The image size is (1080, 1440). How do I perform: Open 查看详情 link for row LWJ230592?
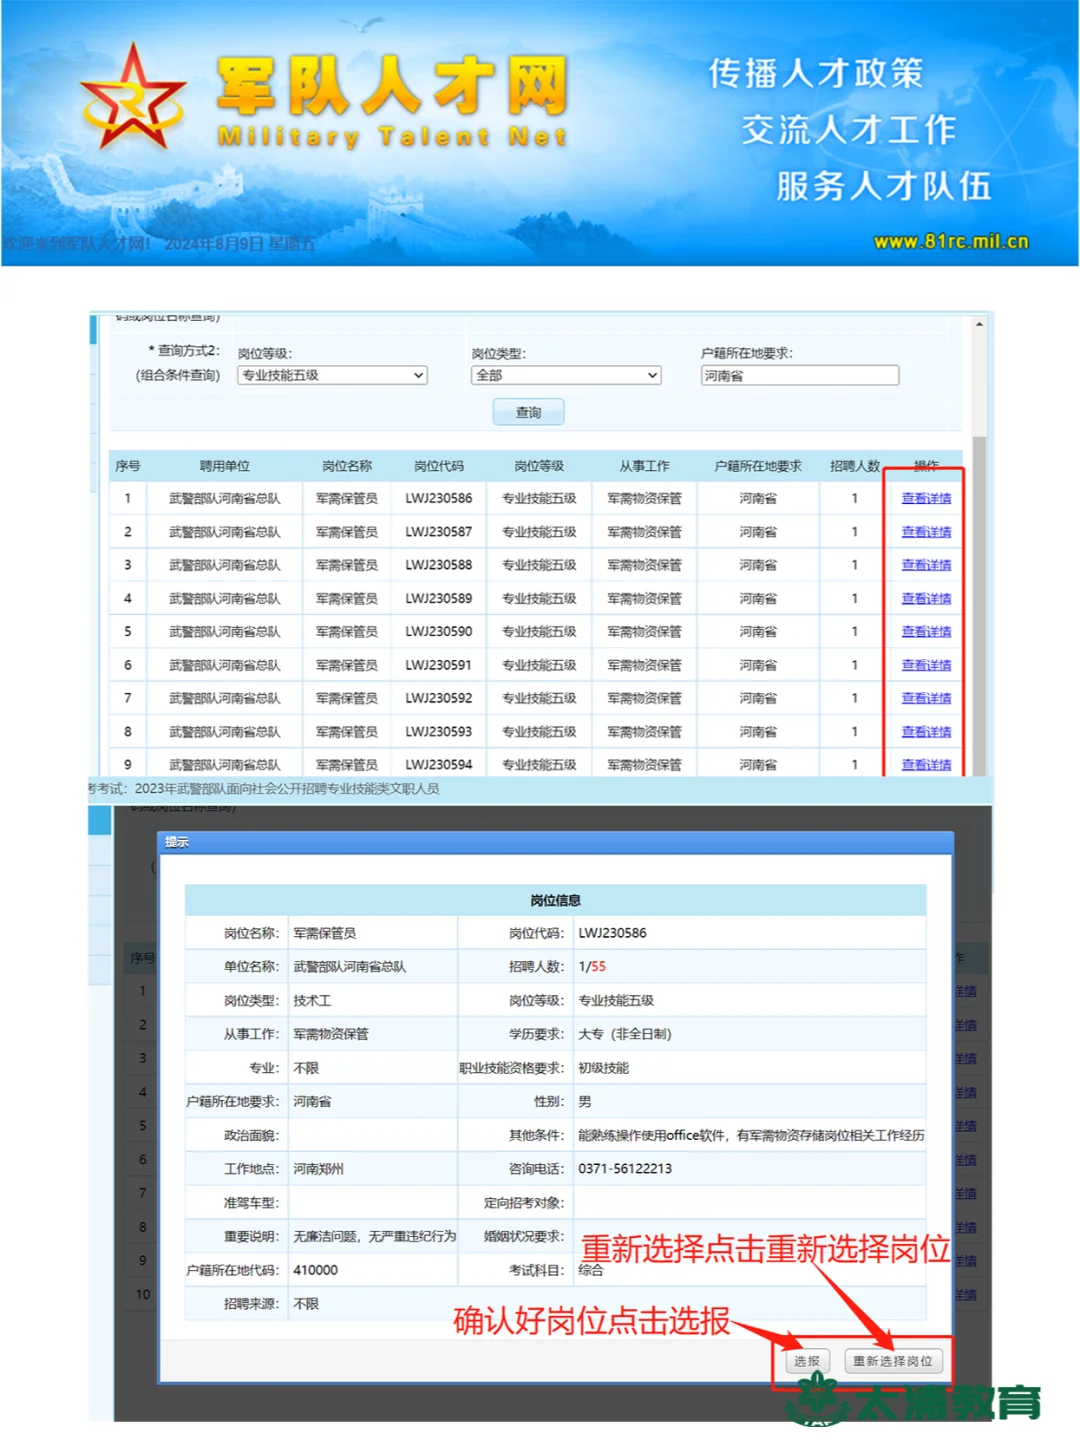[926, 698]
